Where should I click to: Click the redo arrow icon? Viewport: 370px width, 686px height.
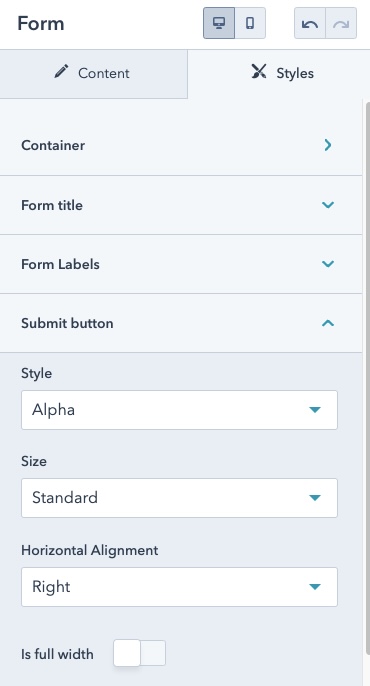tap(341, 23)
